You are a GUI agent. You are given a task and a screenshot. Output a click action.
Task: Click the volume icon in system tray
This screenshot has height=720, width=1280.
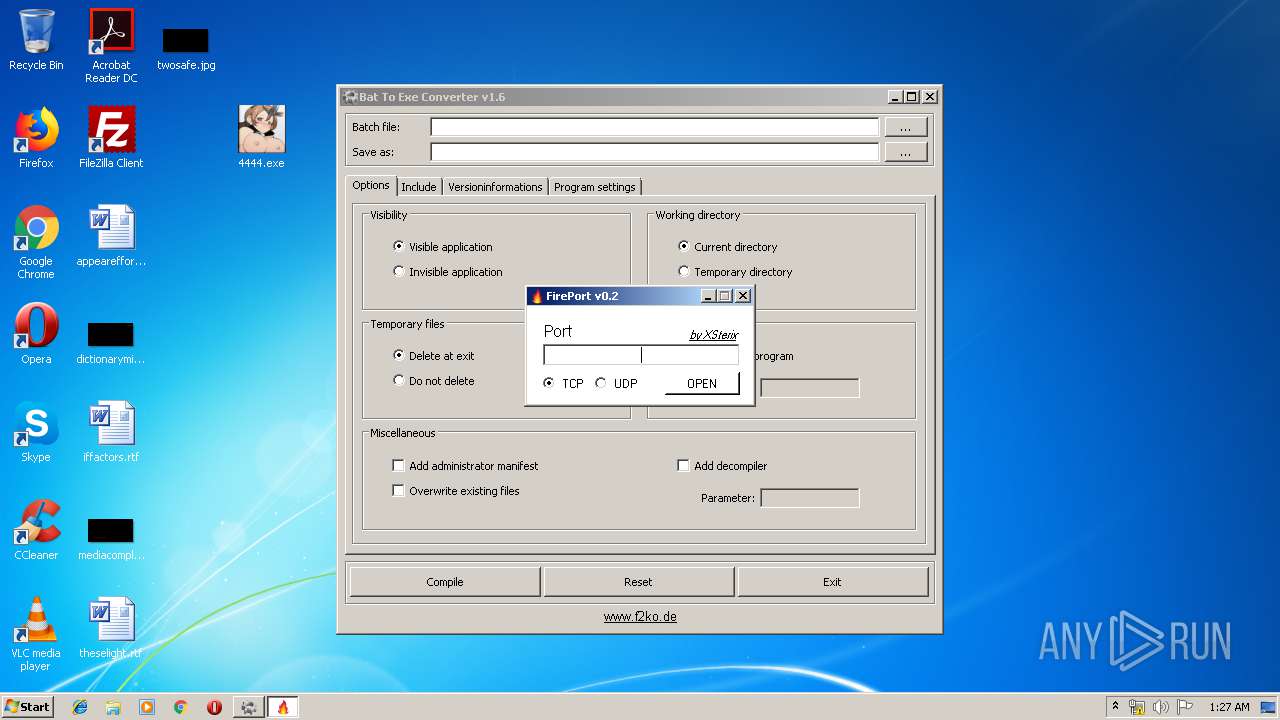[1161, 707]
